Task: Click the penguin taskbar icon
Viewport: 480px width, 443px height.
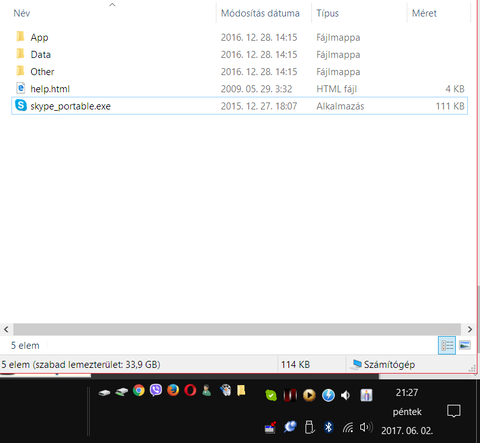Action: pos(225,390)
